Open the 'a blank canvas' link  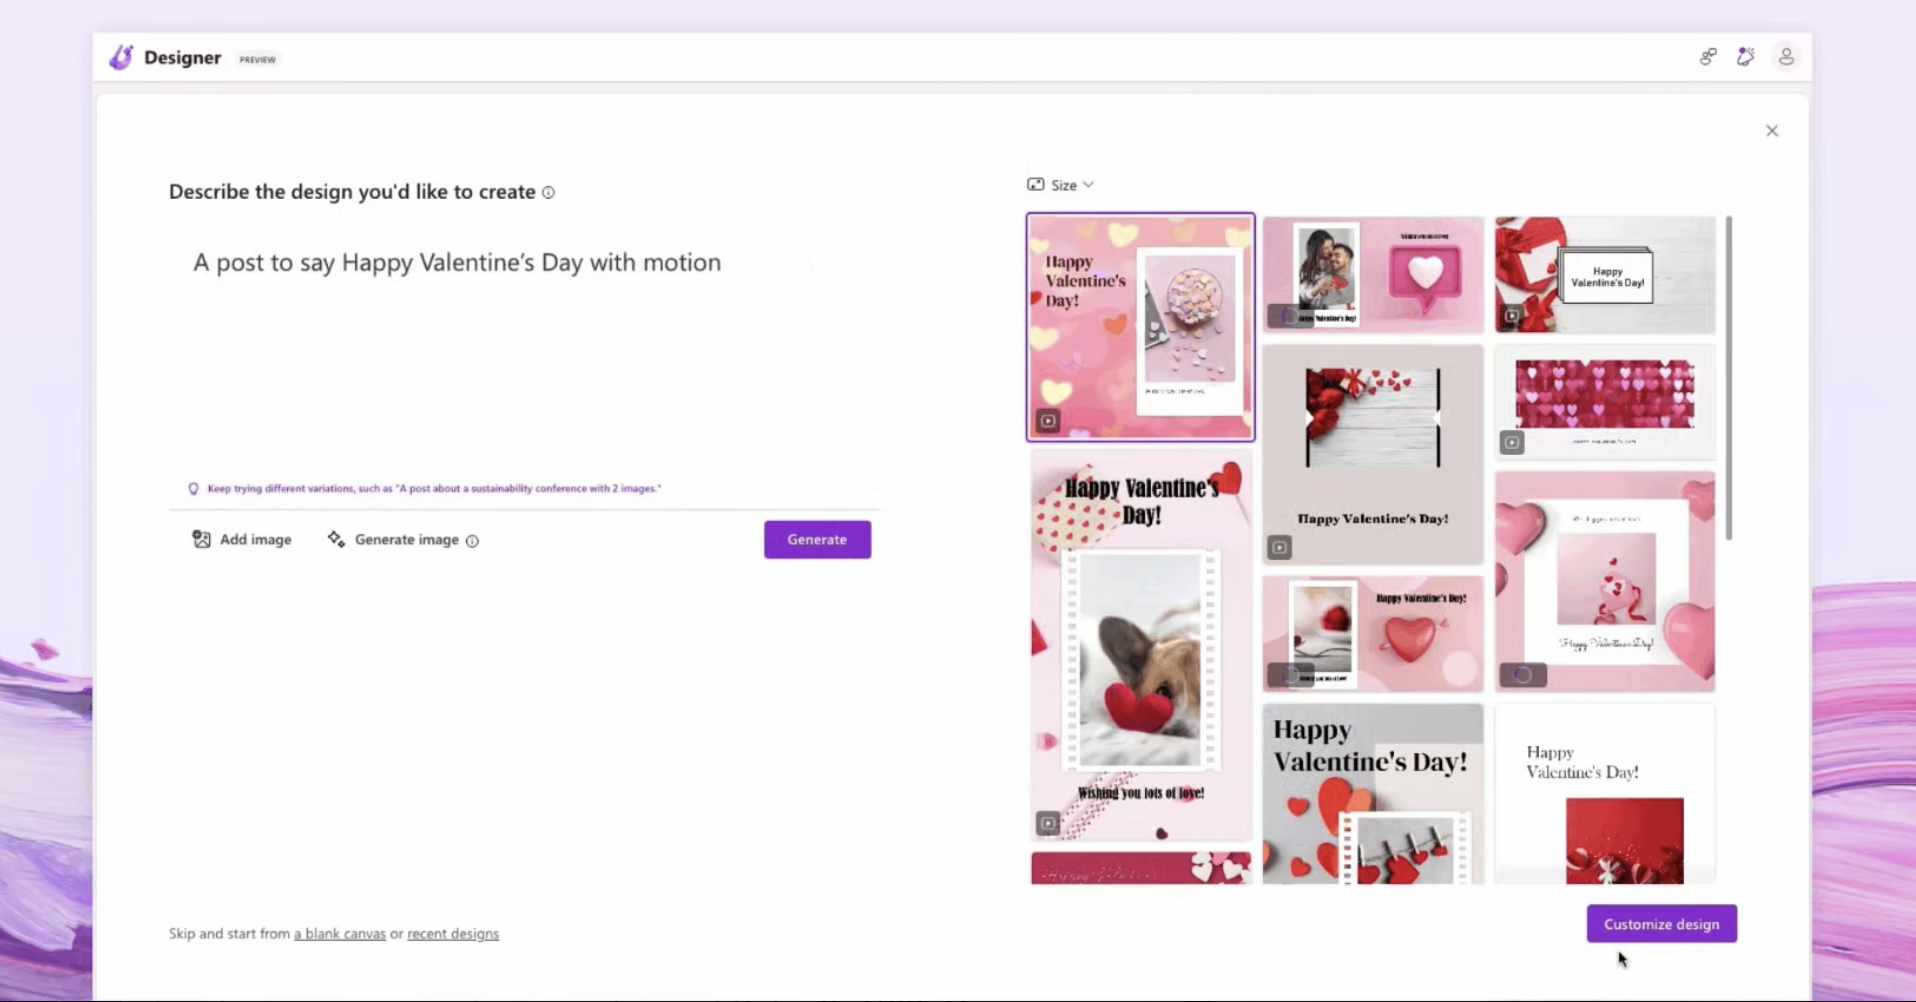(x=340, y=933)
